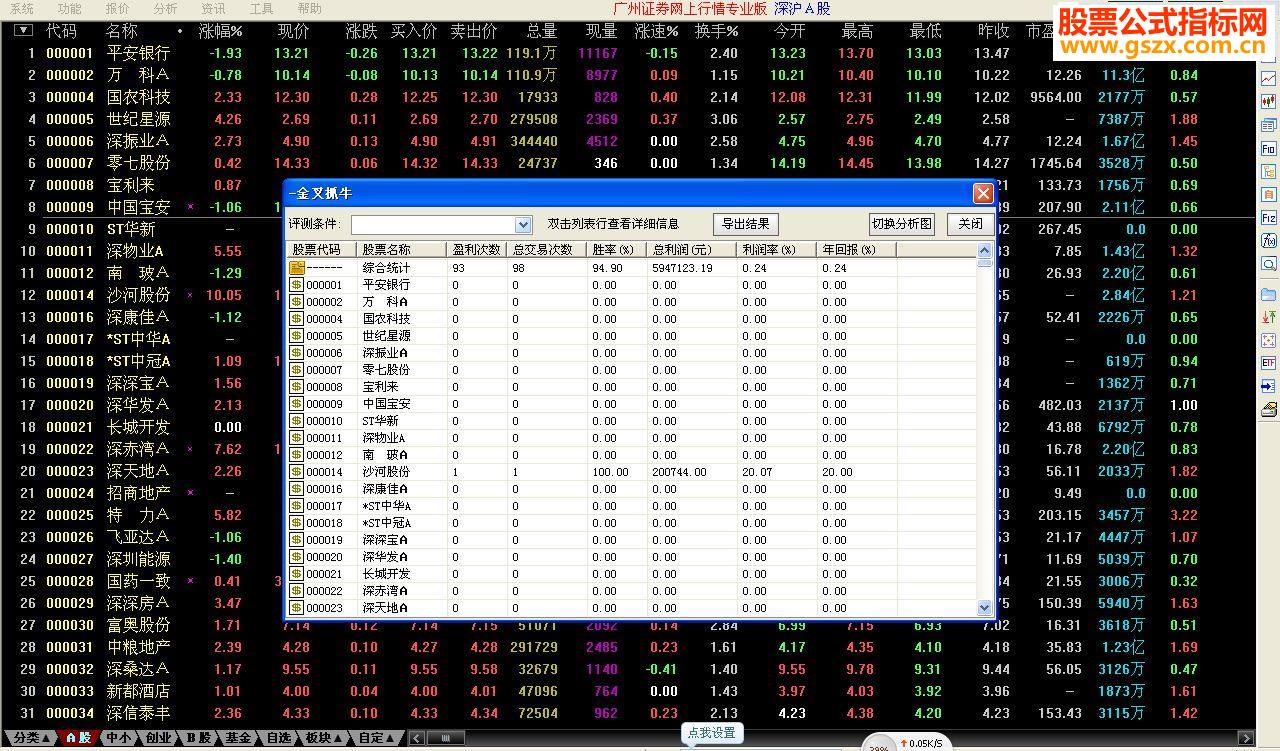Click the row icon of 综合统计 in dialog

[296, 268]
